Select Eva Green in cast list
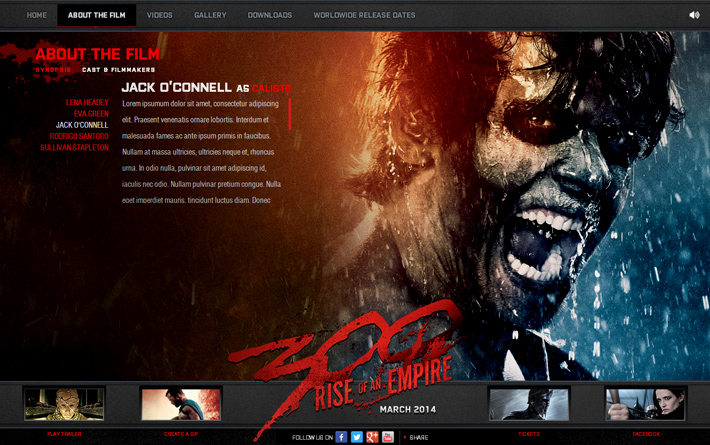This screenshot has width=710, height=445. coord(91,114)
